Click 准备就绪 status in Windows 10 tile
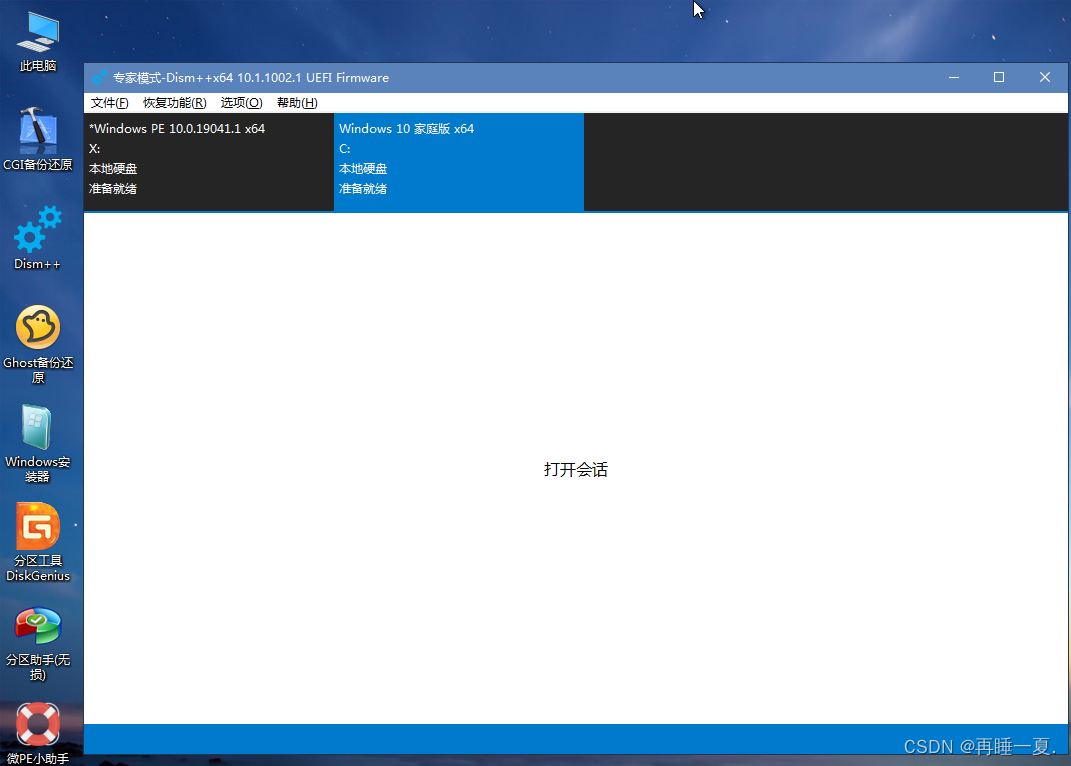The height and width of the screenshot is (766, 1071). [363, 189]
